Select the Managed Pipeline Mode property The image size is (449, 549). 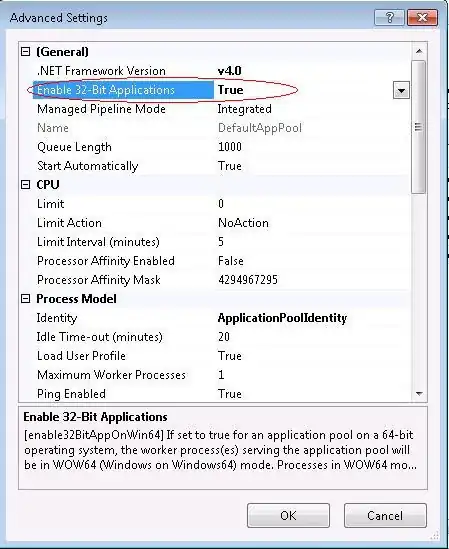[x=101, y=109]
